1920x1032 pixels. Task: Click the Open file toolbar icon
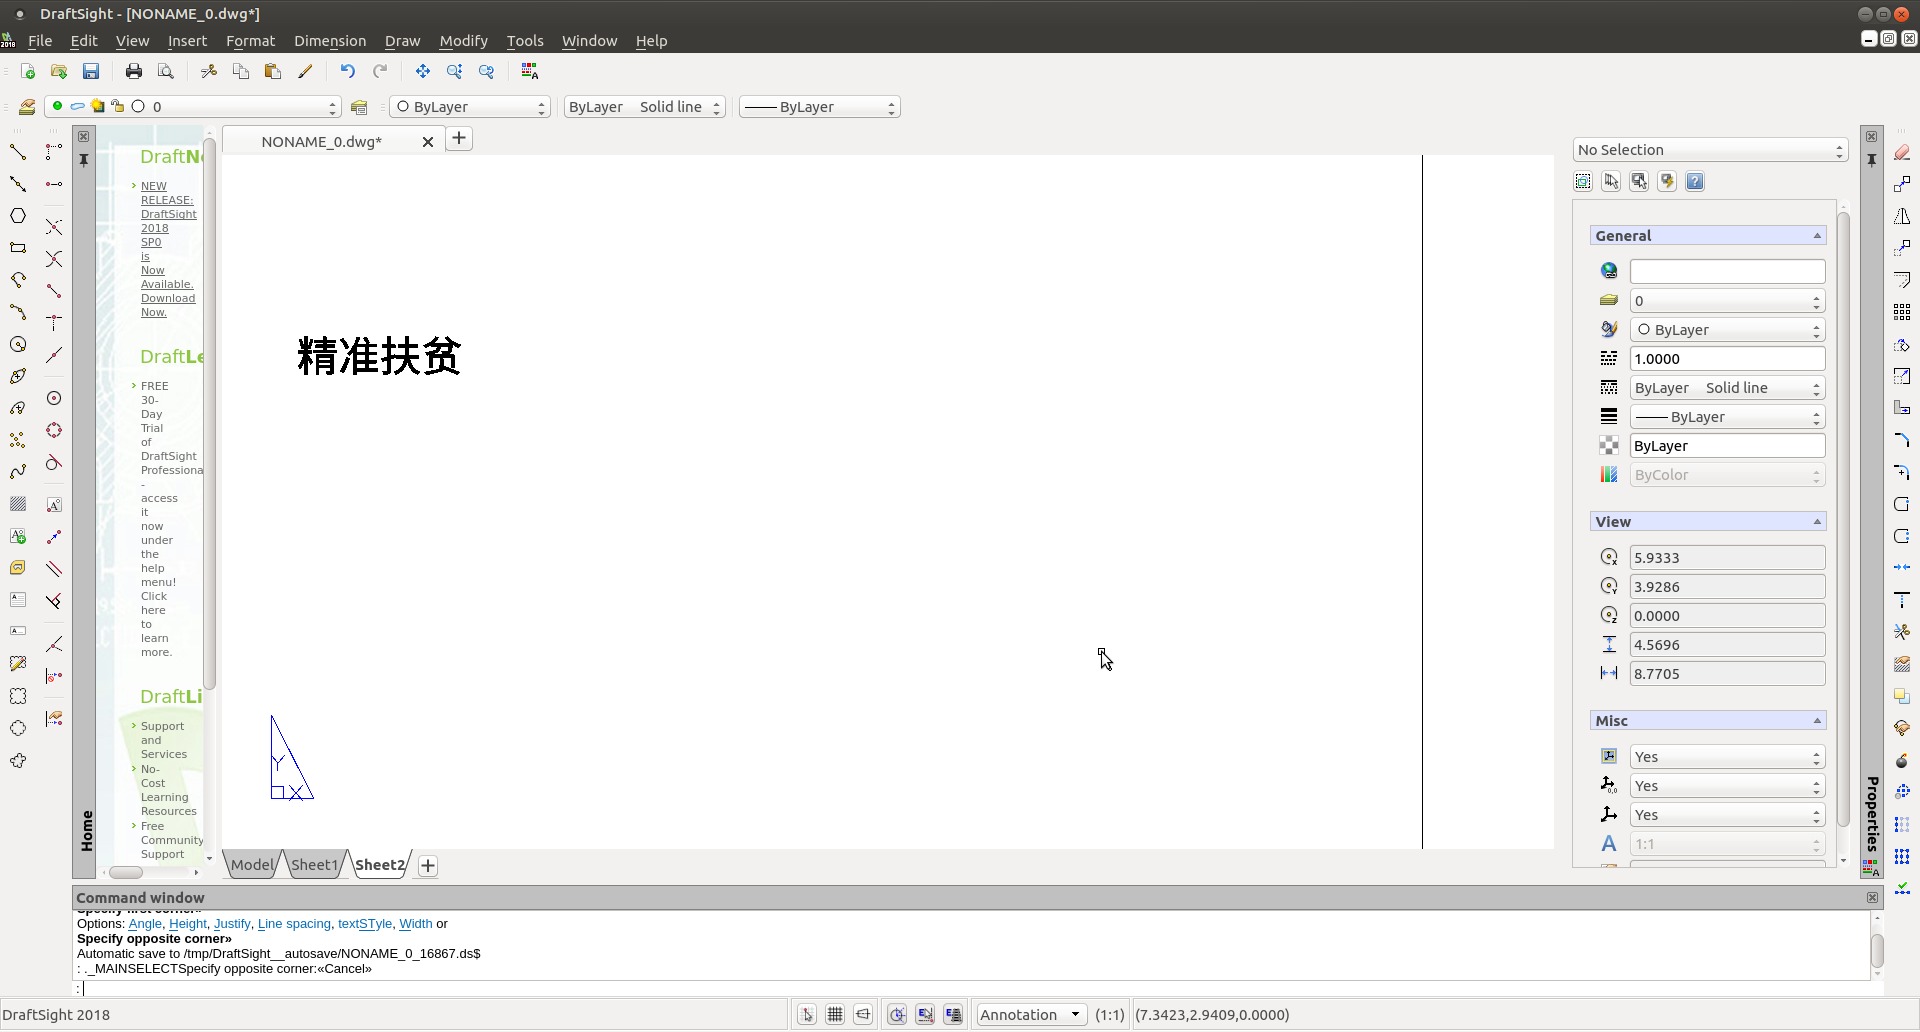pos(59,71)
